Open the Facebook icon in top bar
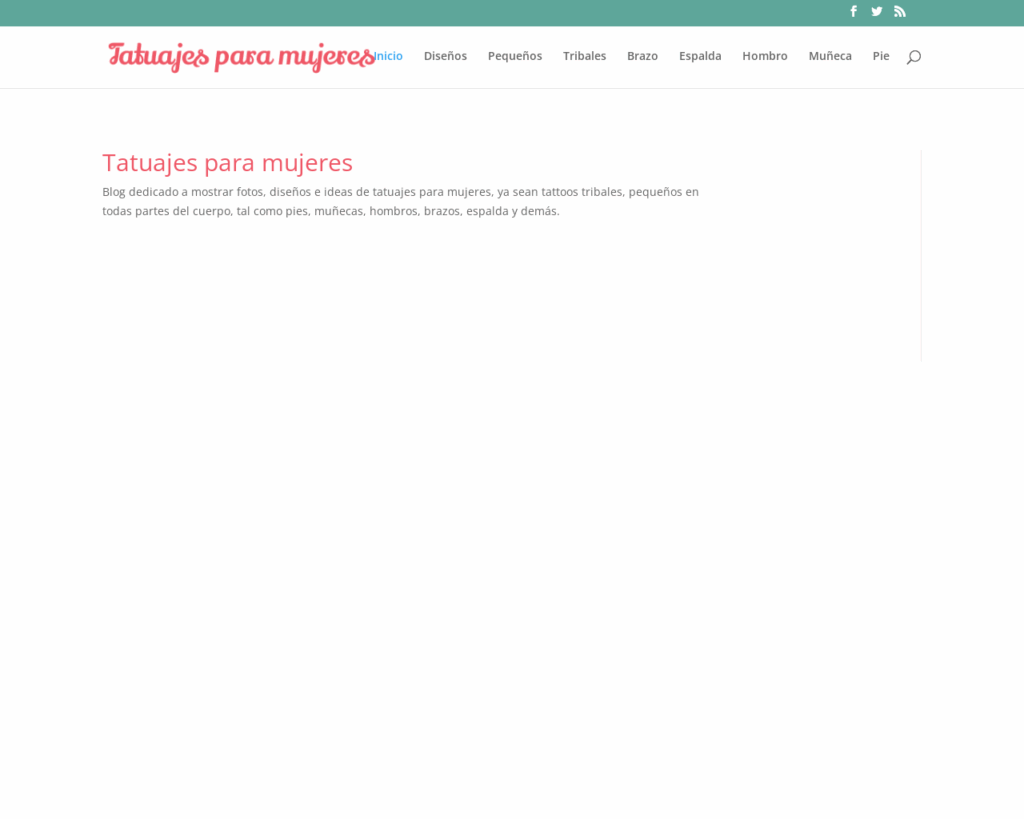This screenshot has height=819, width=1024. point(853,11)
